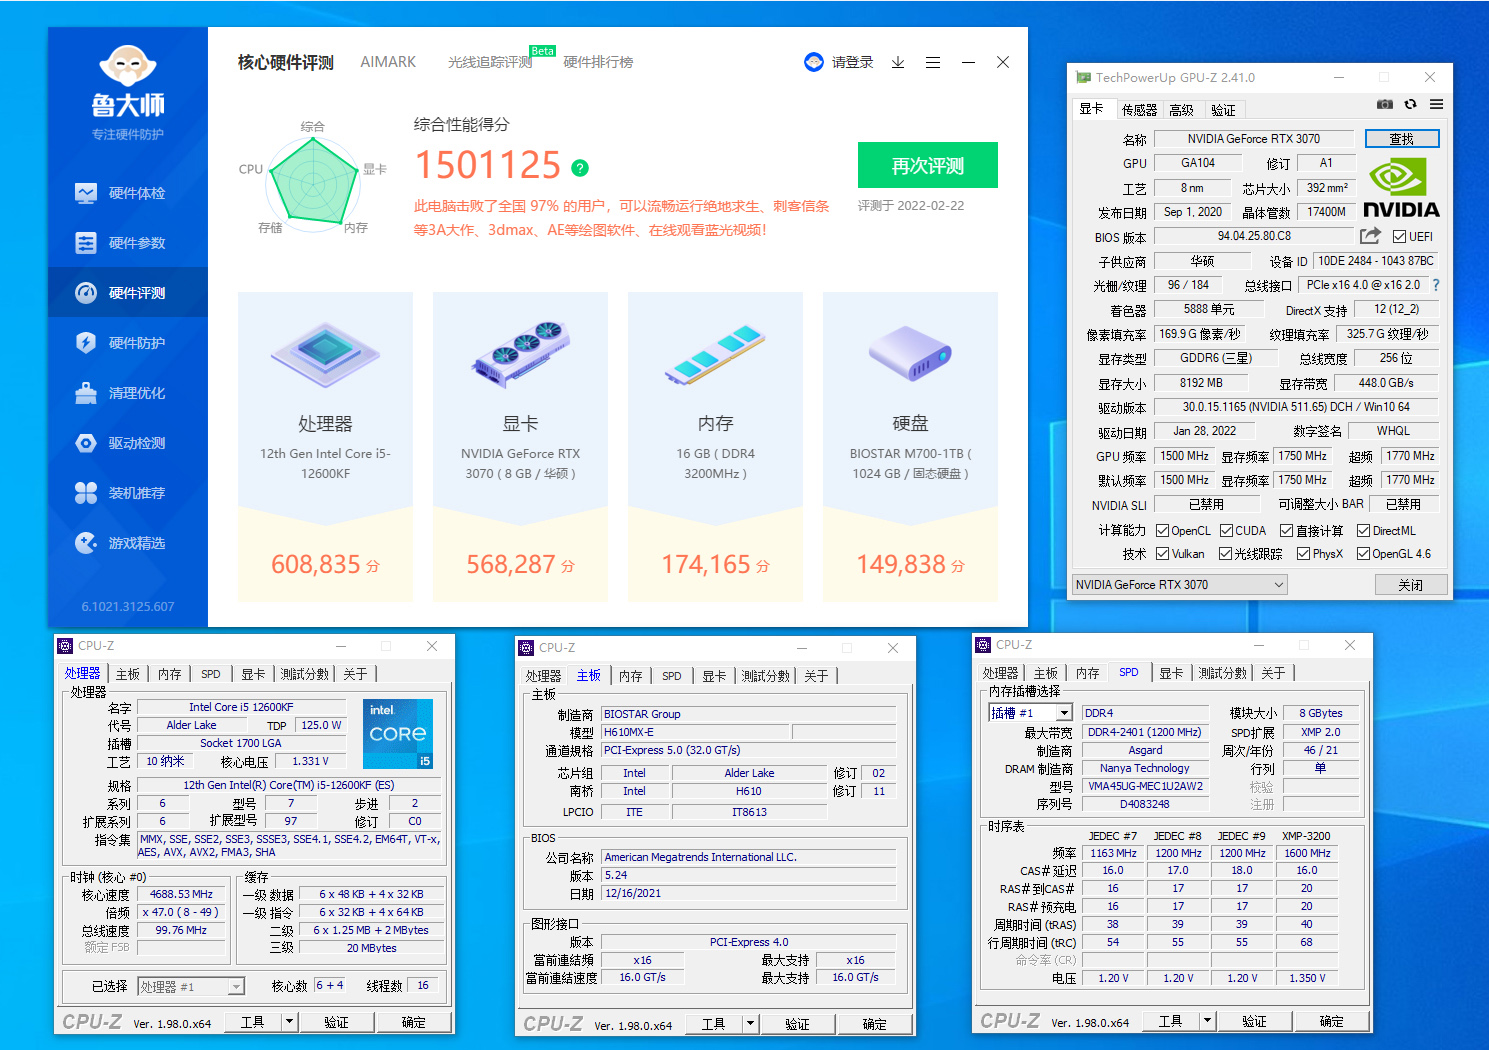Expand 工具 dropdown arrow in right CPU-Z
Screen dimensions: 1489x1050
1208,1020
